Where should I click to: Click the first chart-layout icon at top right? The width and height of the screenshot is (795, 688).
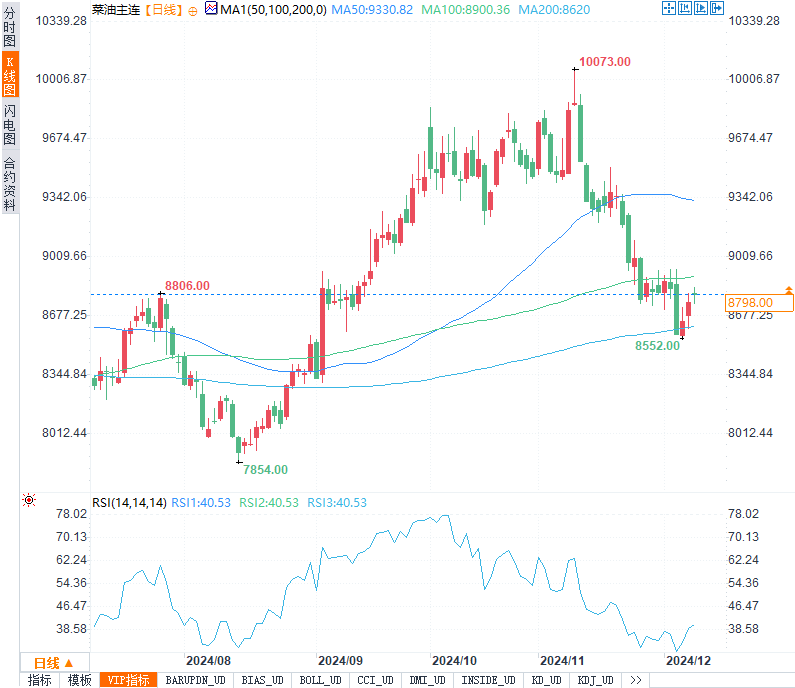coord(668,9)
